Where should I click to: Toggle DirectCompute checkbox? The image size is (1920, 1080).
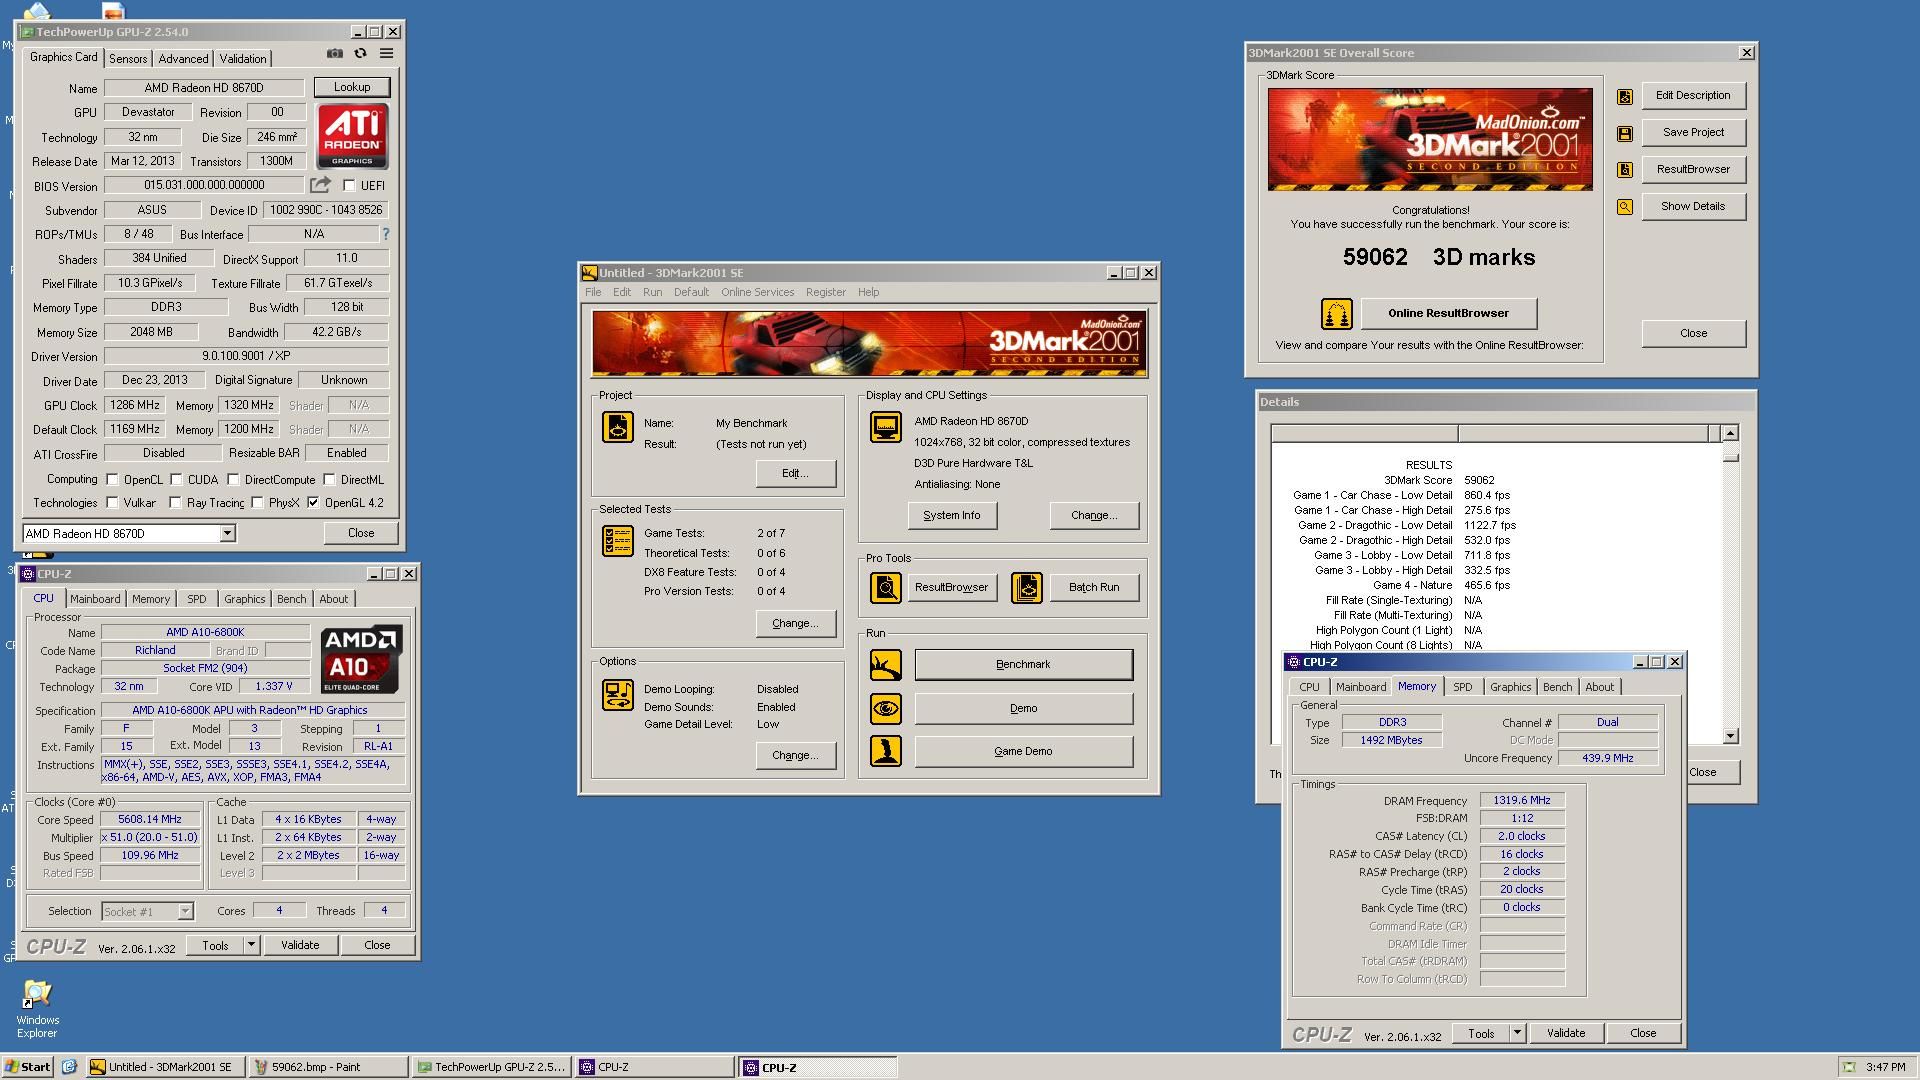tap(233, 479)
